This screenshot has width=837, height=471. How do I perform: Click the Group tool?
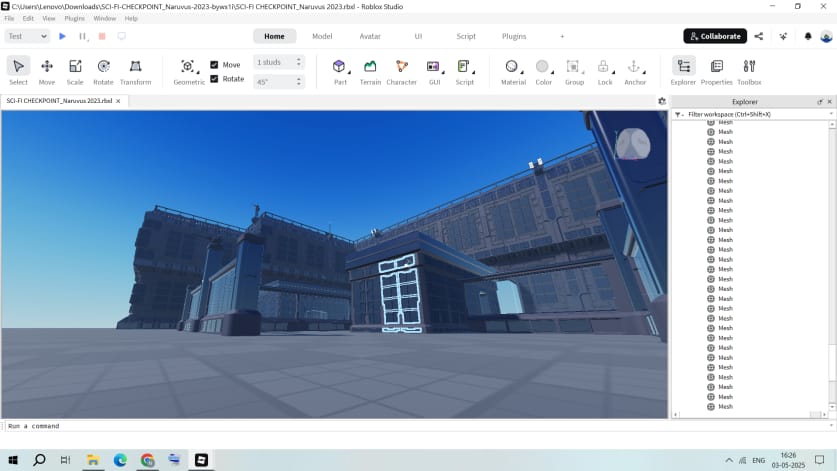click(573, 71)
